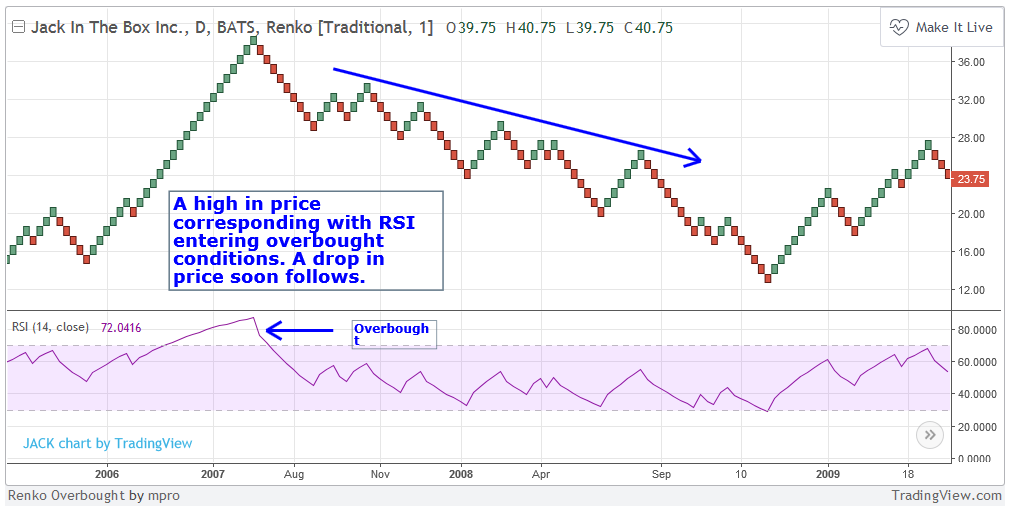
Task: Click the 40.0000 RSI axis label
Action: [978, 394]
